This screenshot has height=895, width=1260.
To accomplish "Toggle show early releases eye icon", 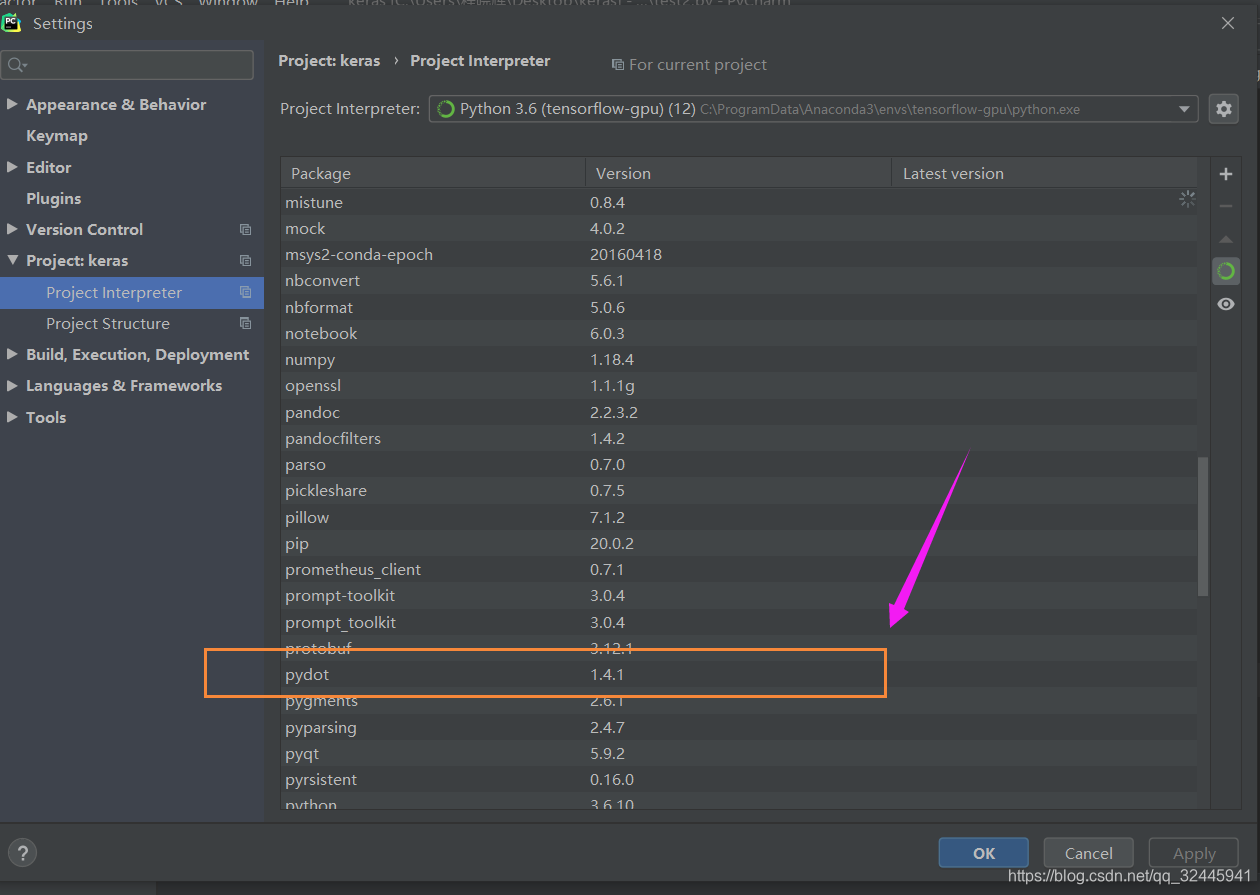I will (1226, 304).
